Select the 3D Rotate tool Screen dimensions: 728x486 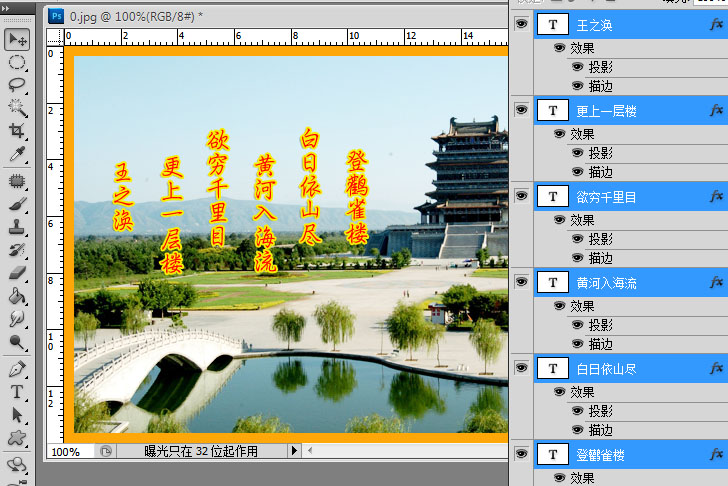(17, 464)
